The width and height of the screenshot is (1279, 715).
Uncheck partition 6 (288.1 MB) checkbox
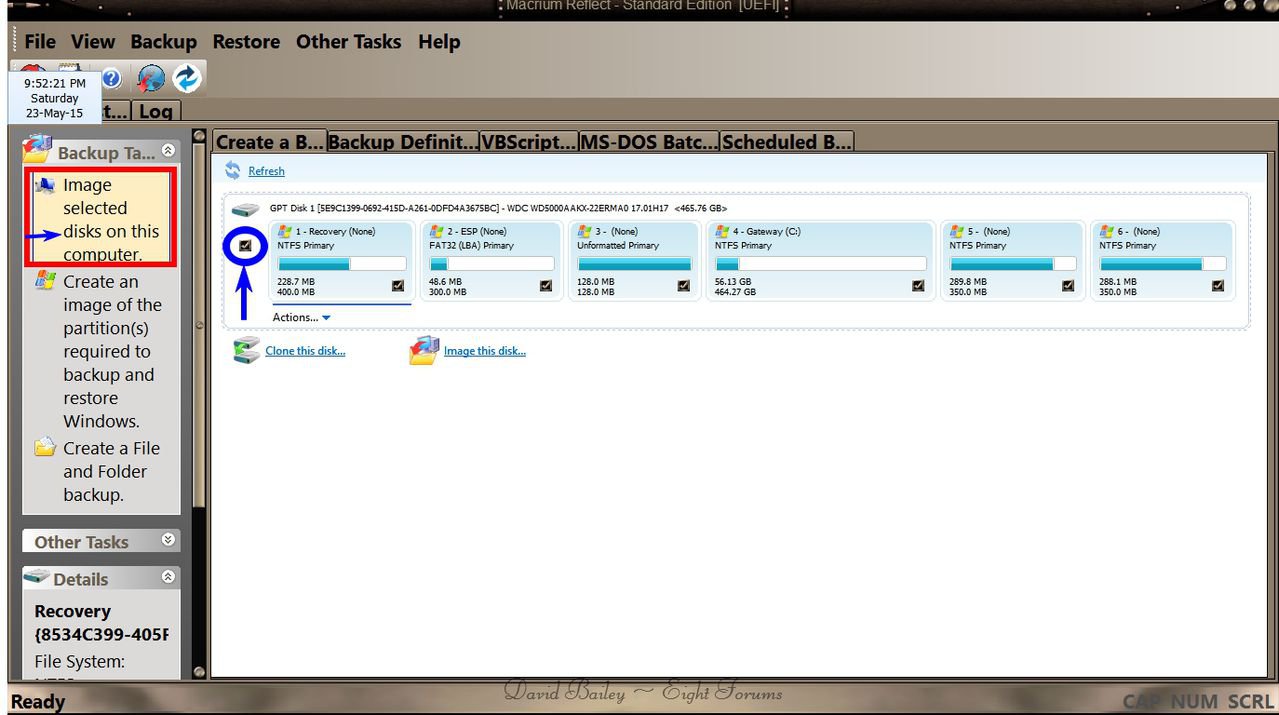pos(1218,285)
